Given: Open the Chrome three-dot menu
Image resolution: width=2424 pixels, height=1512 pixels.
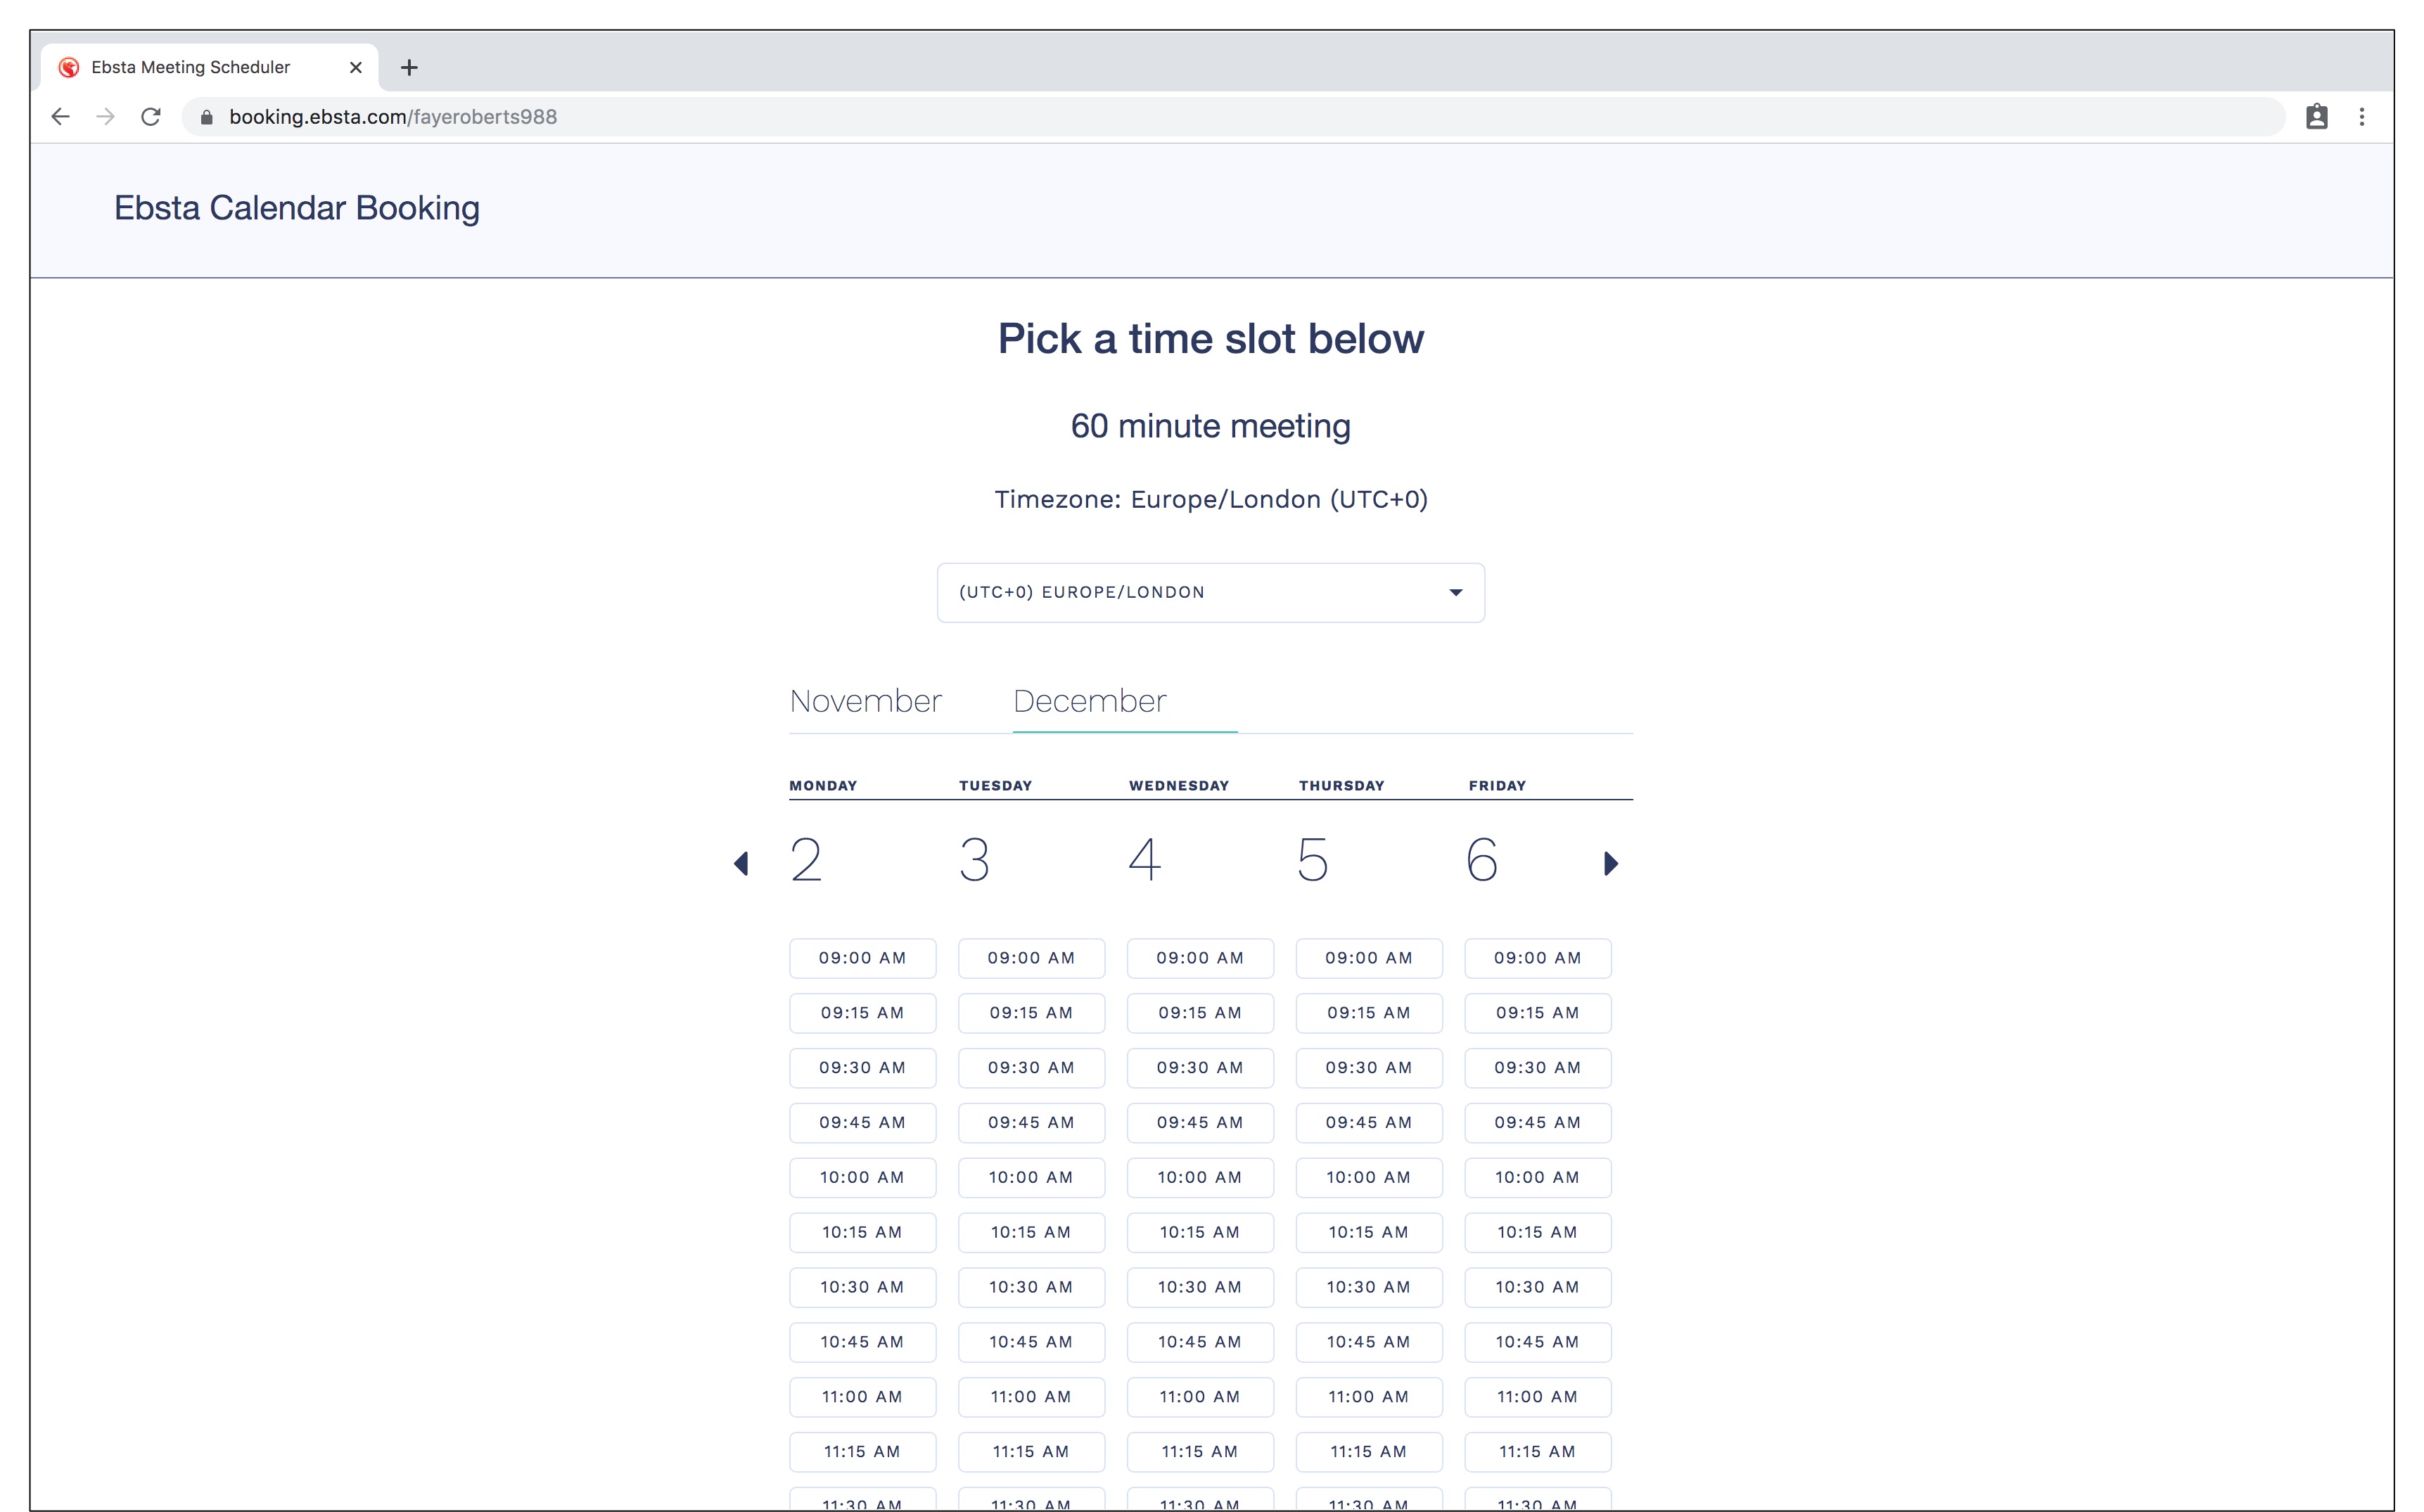Looking at the screenshot, I should click(x=2362, y=117).
